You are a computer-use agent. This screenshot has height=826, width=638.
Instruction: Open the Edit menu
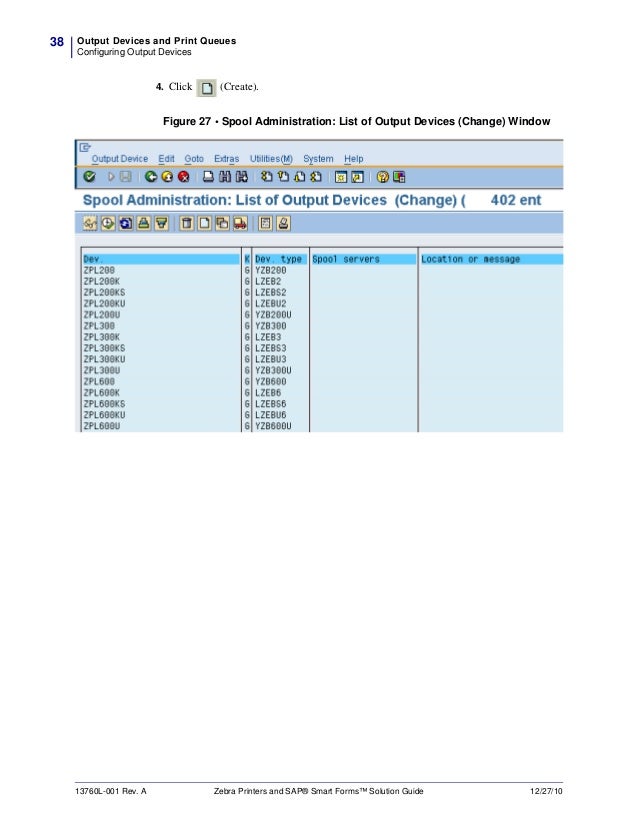click(166, 159)
